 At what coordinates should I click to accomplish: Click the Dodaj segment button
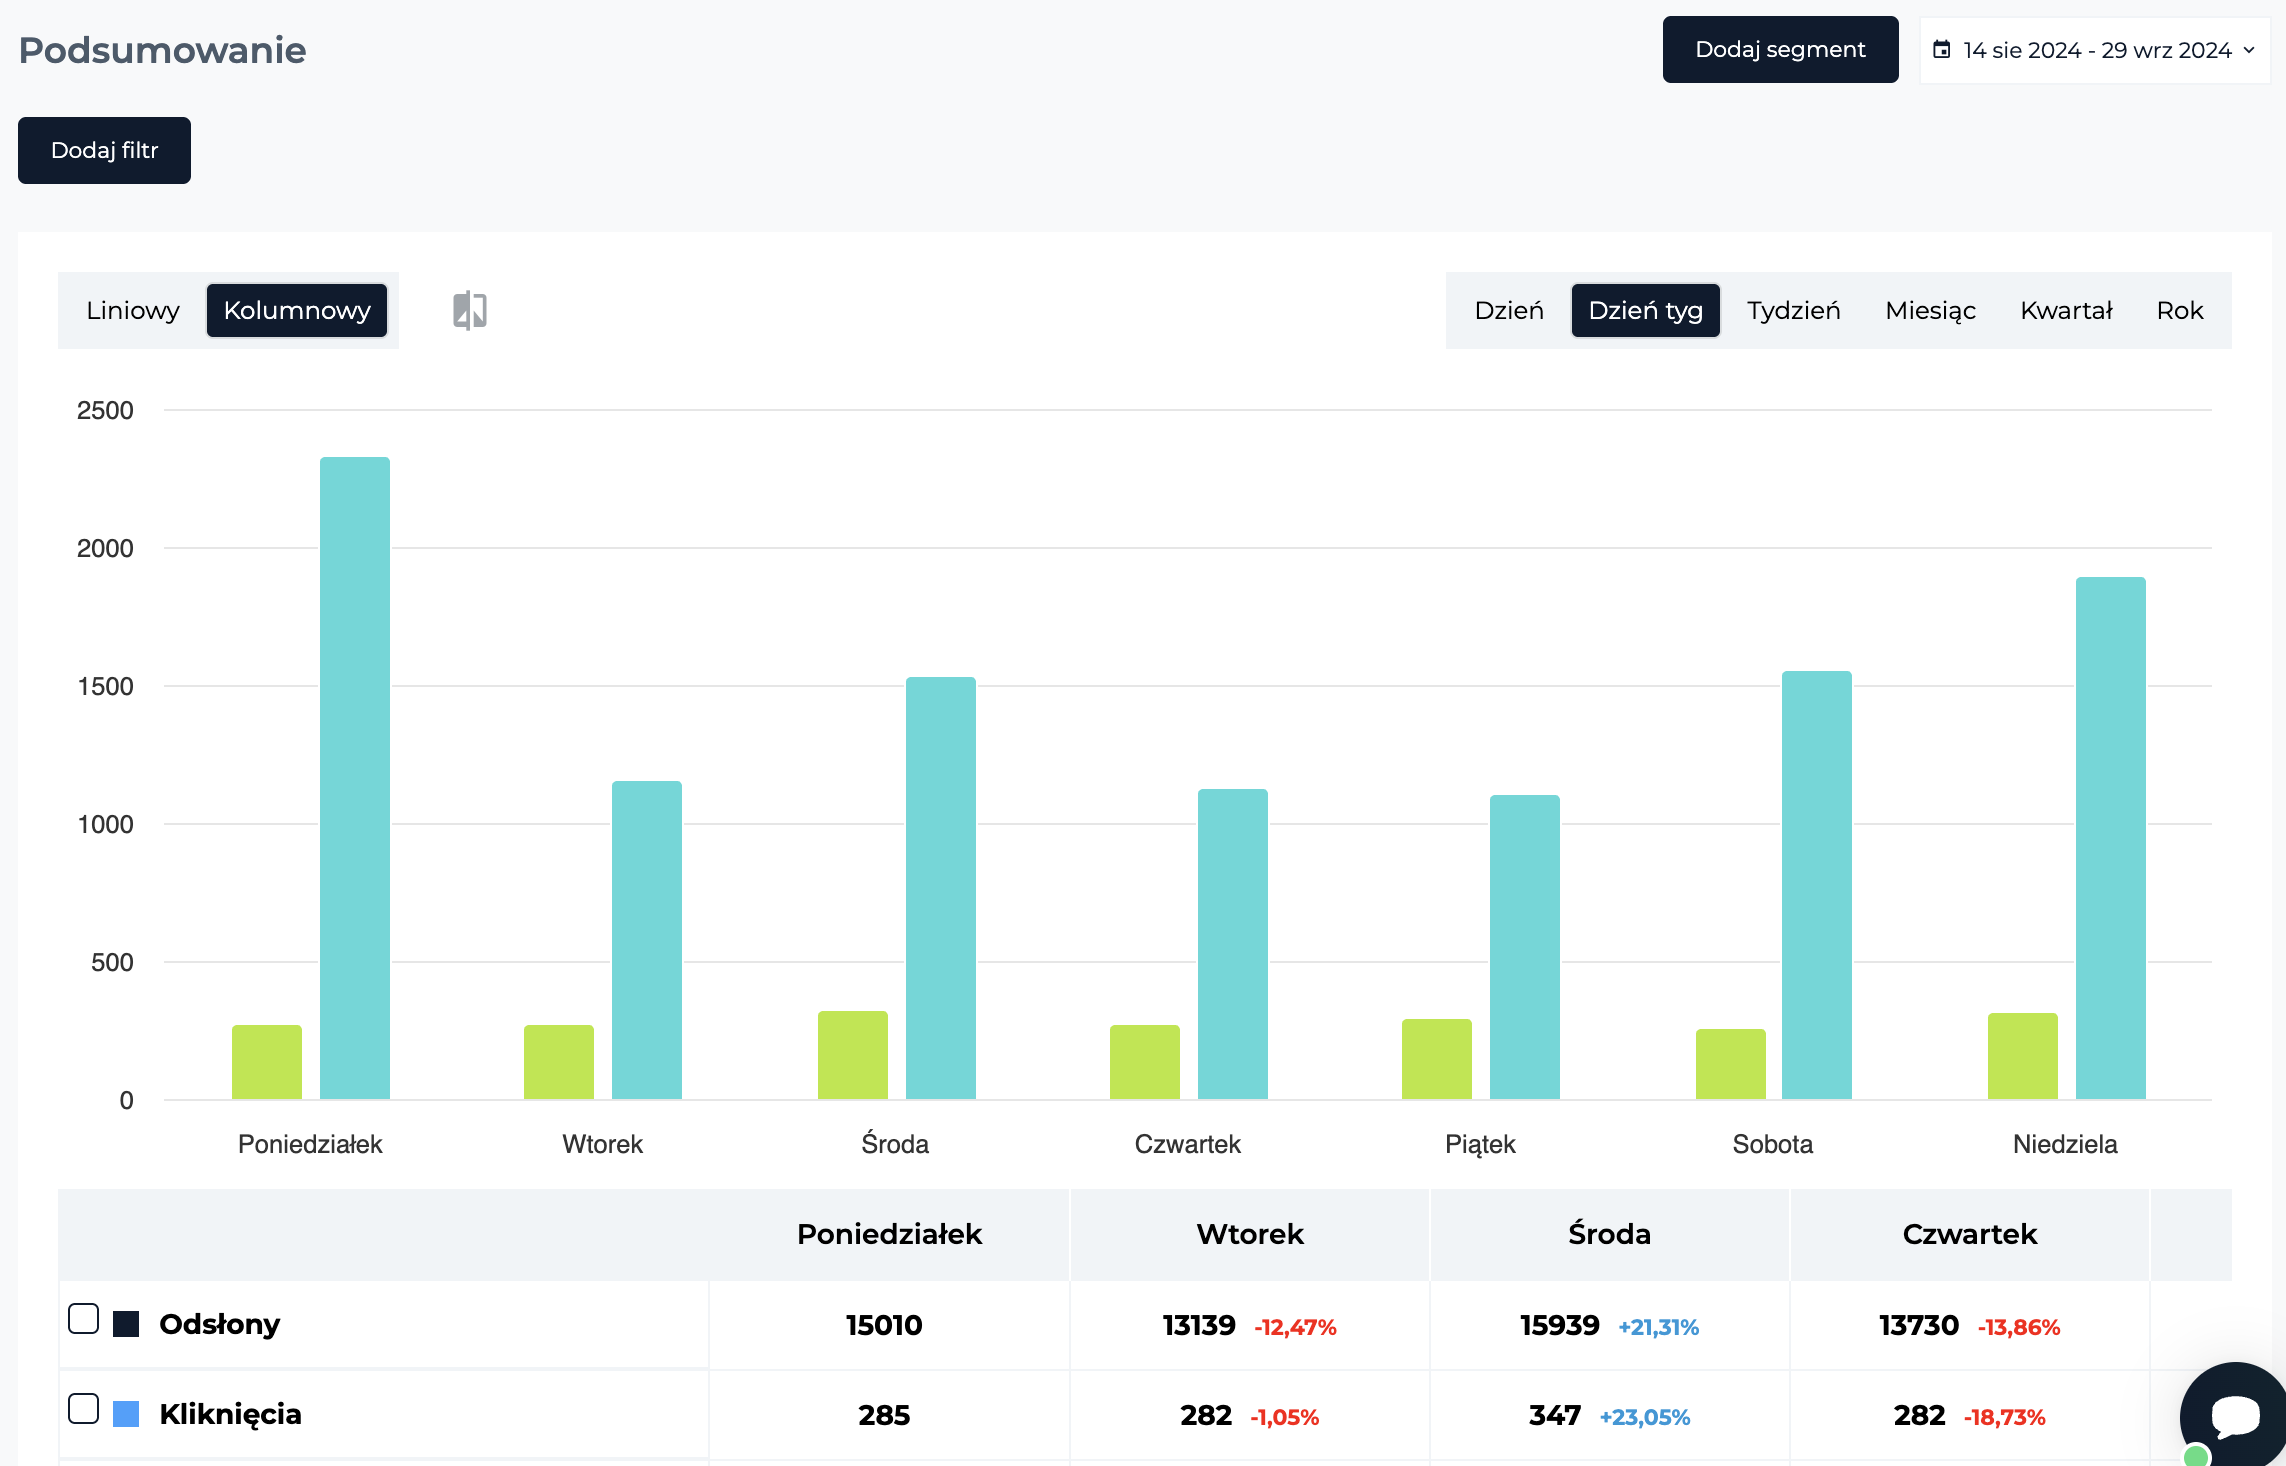tap(1780, 49)
